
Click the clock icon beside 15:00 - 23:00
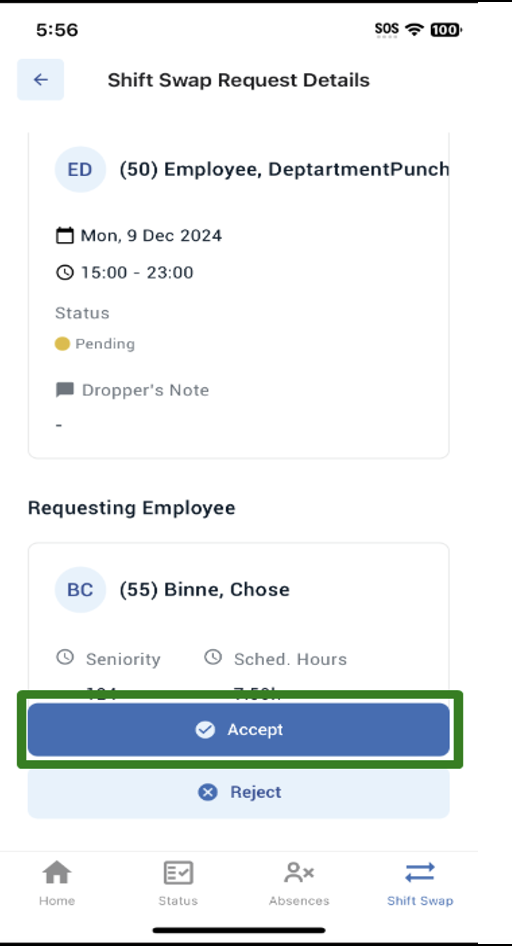tap(65, 272)
